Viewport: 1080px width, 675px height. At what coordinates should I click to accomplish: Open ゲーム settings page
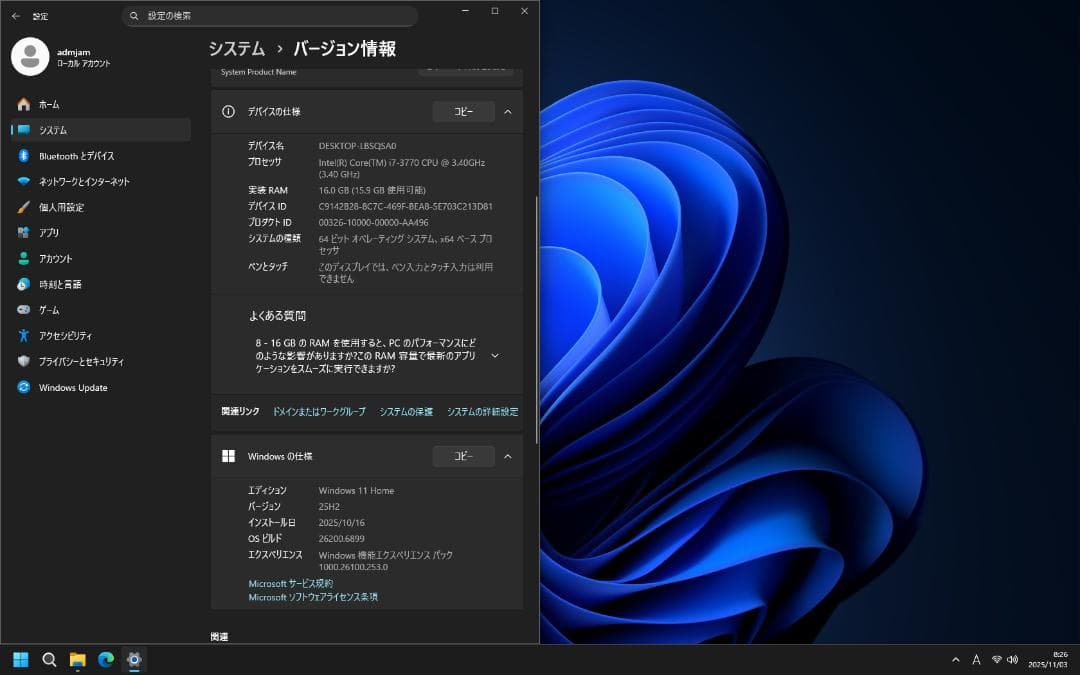point(75,310)
